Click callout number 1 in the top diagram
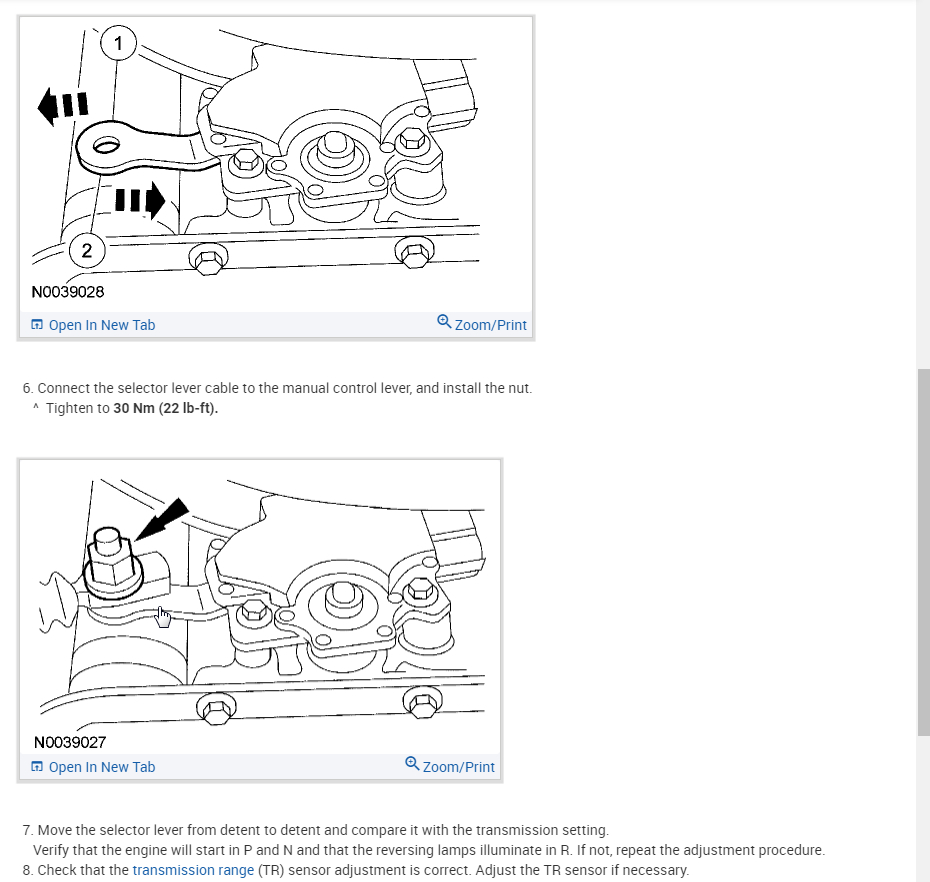 point(118,43)
